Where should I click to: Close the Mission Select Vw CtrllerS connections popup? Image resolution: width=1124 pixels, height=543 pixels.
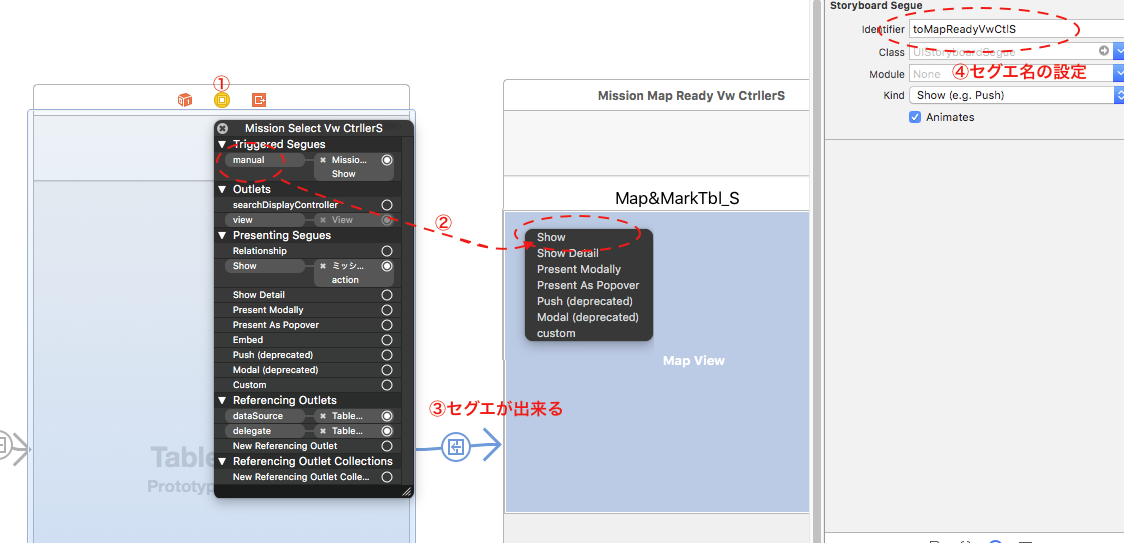pos(222,128)
